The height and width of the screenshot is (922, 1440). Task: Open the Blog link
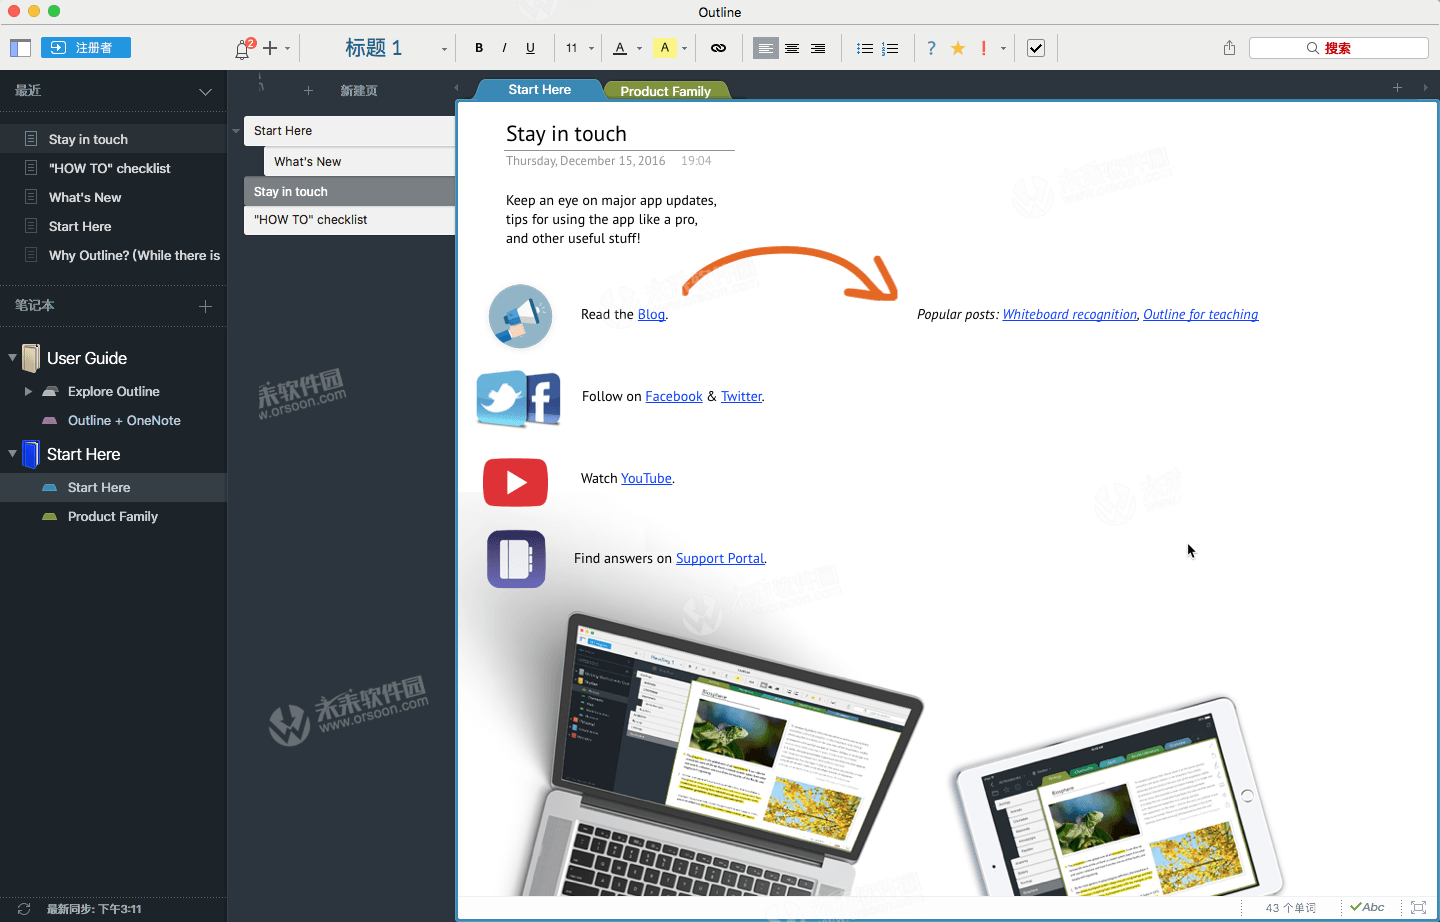point(651,314)
